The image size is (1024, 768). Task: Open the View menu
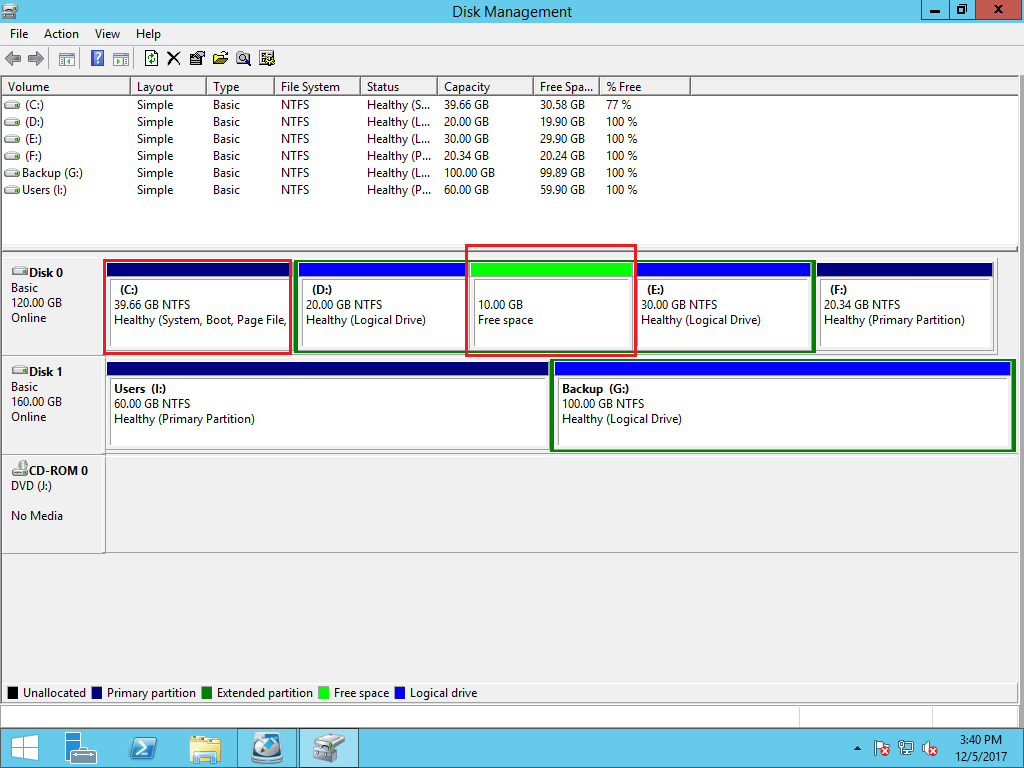coord(107,34)
